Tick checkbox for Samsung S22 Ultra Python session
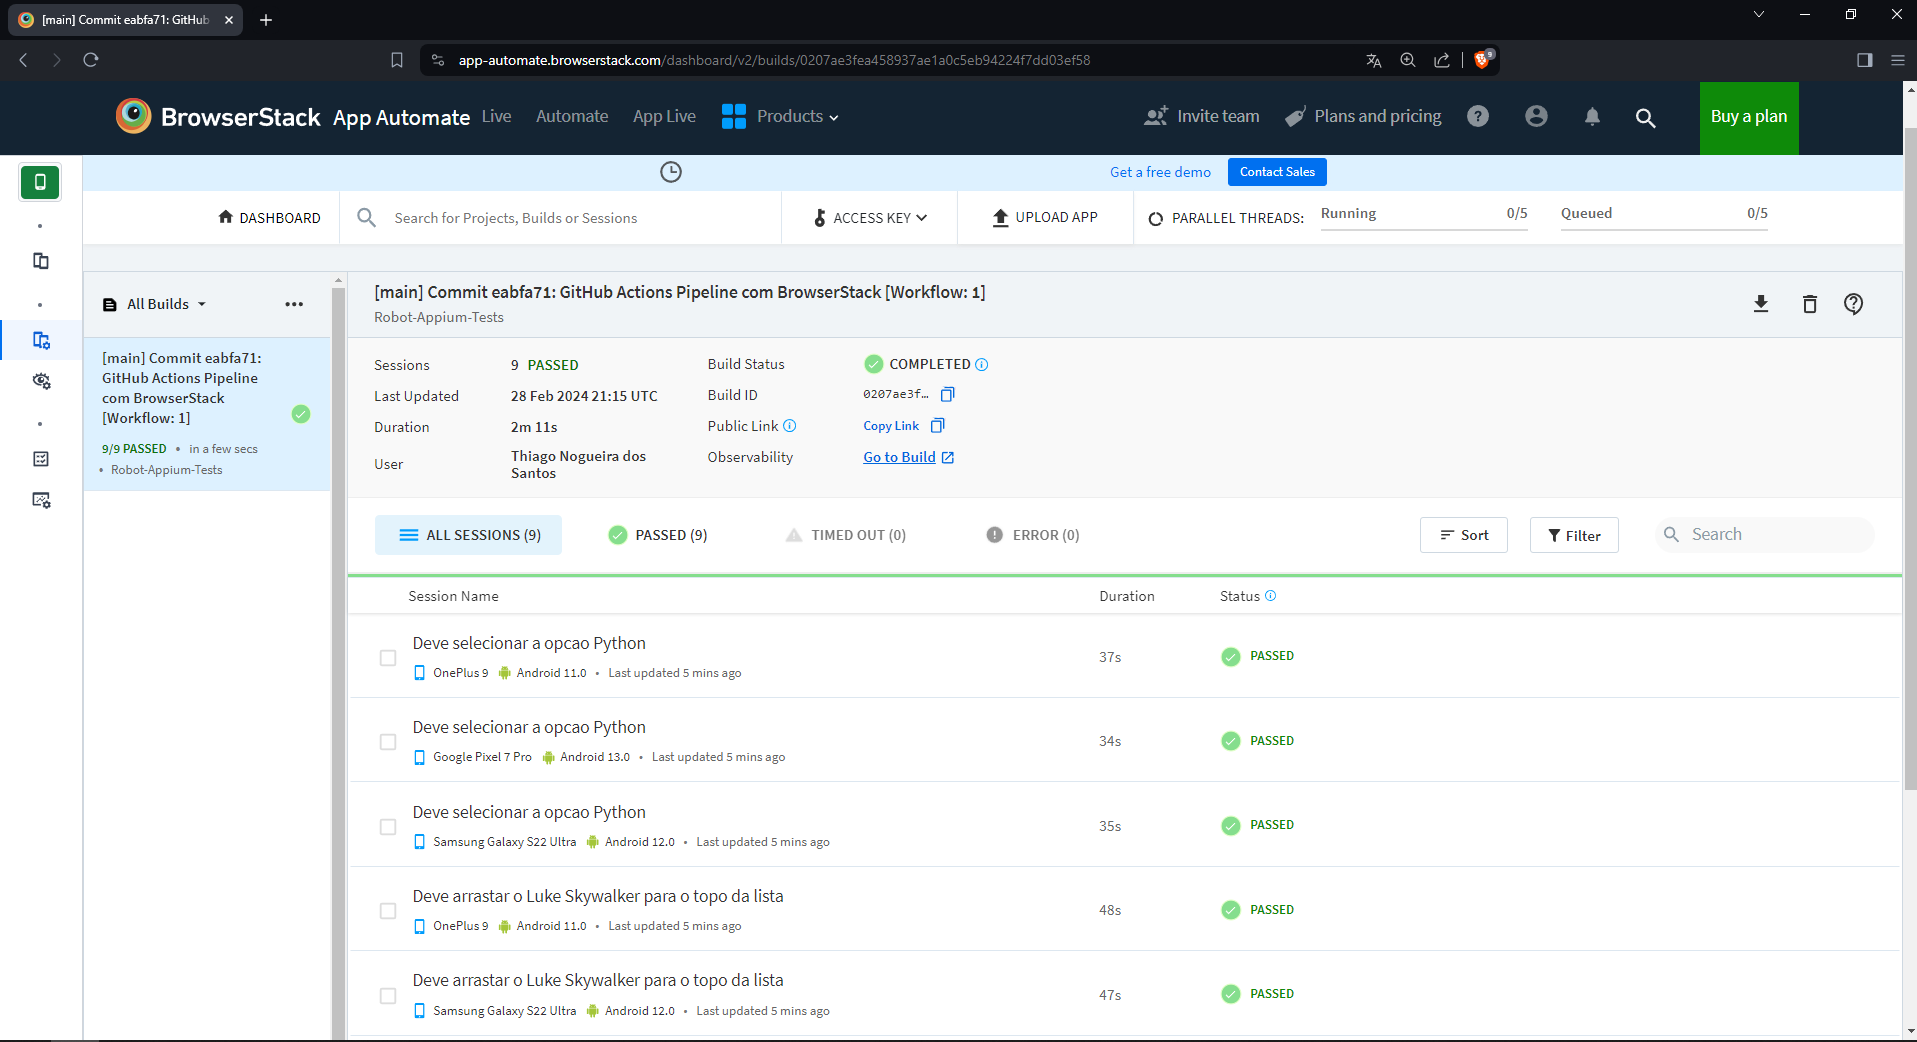This screenshot has height=1042, width=1917. 388,827
